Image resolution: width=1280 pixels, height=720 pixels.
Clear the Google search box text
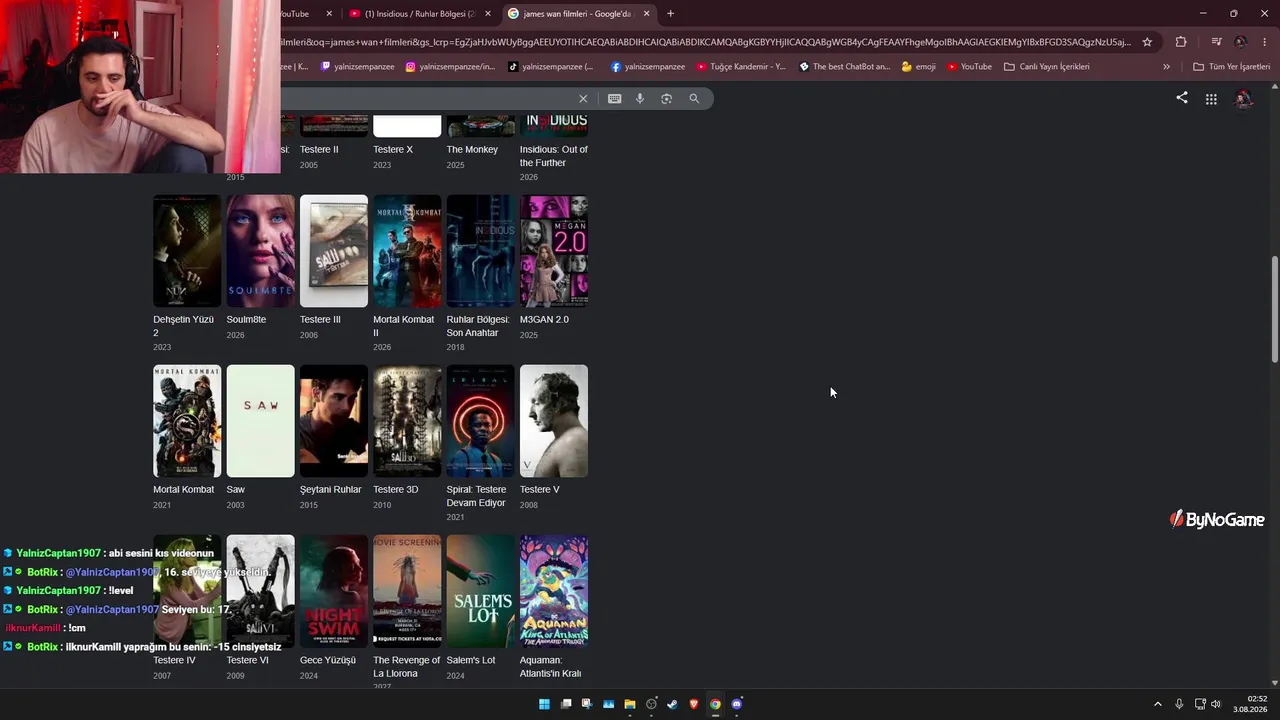(x=583, y=98)
